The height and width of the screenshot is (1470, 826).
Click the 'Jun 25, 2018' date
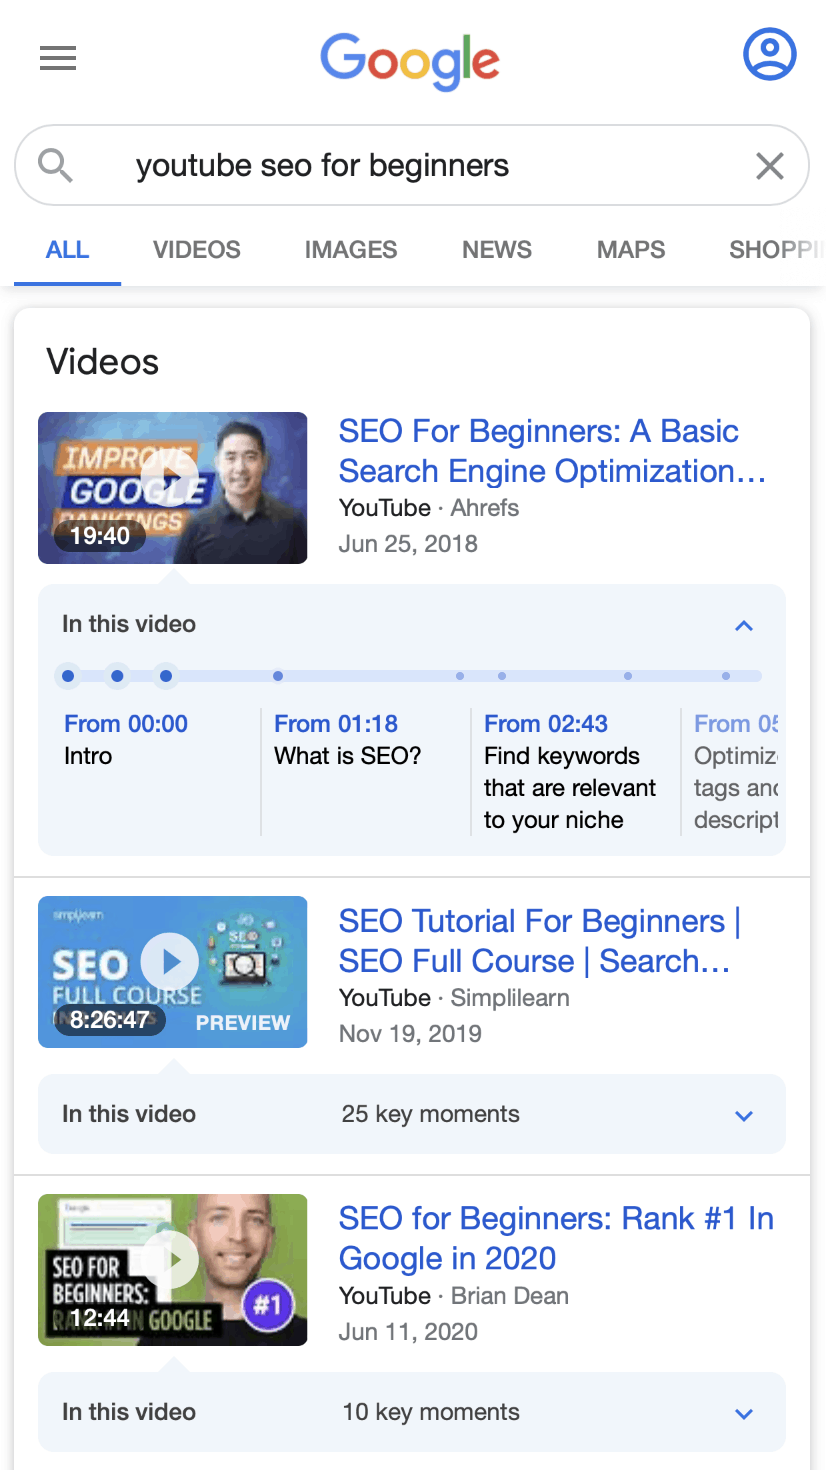pos(408,544)
